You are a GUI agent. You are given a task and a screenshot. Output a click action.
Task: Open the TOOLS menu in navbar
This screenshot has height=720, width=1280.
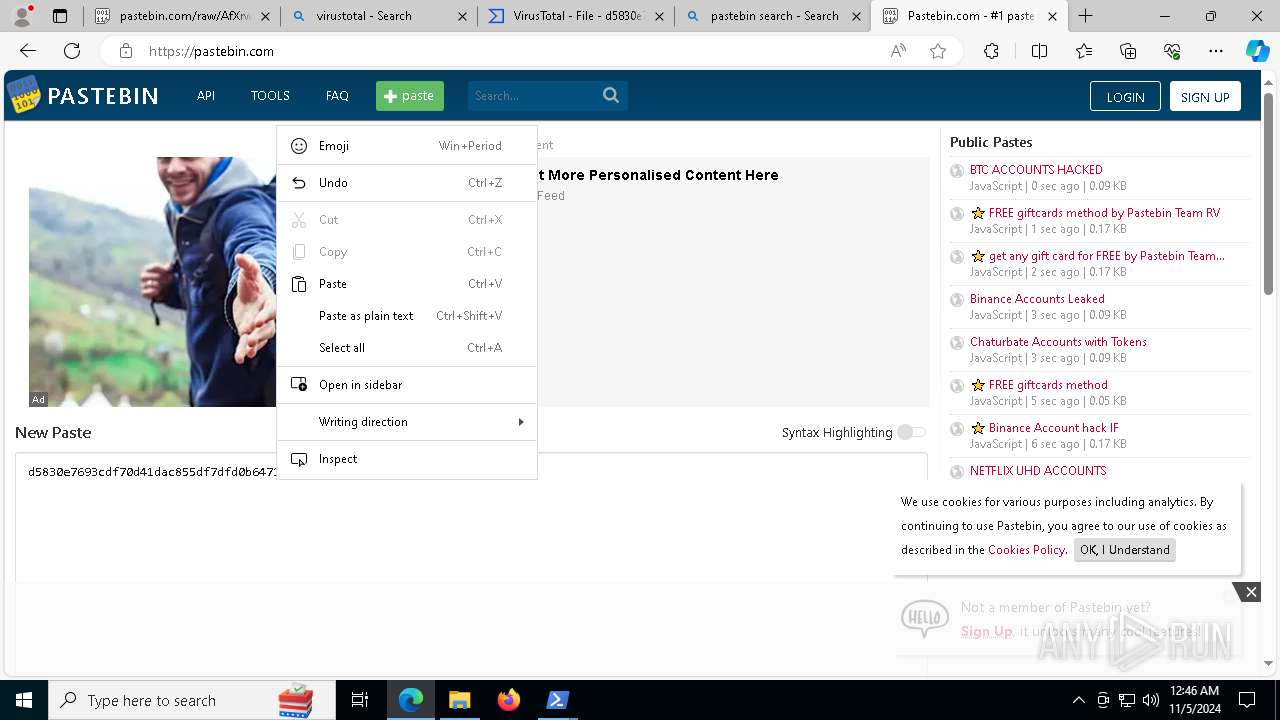coord(270,96)
